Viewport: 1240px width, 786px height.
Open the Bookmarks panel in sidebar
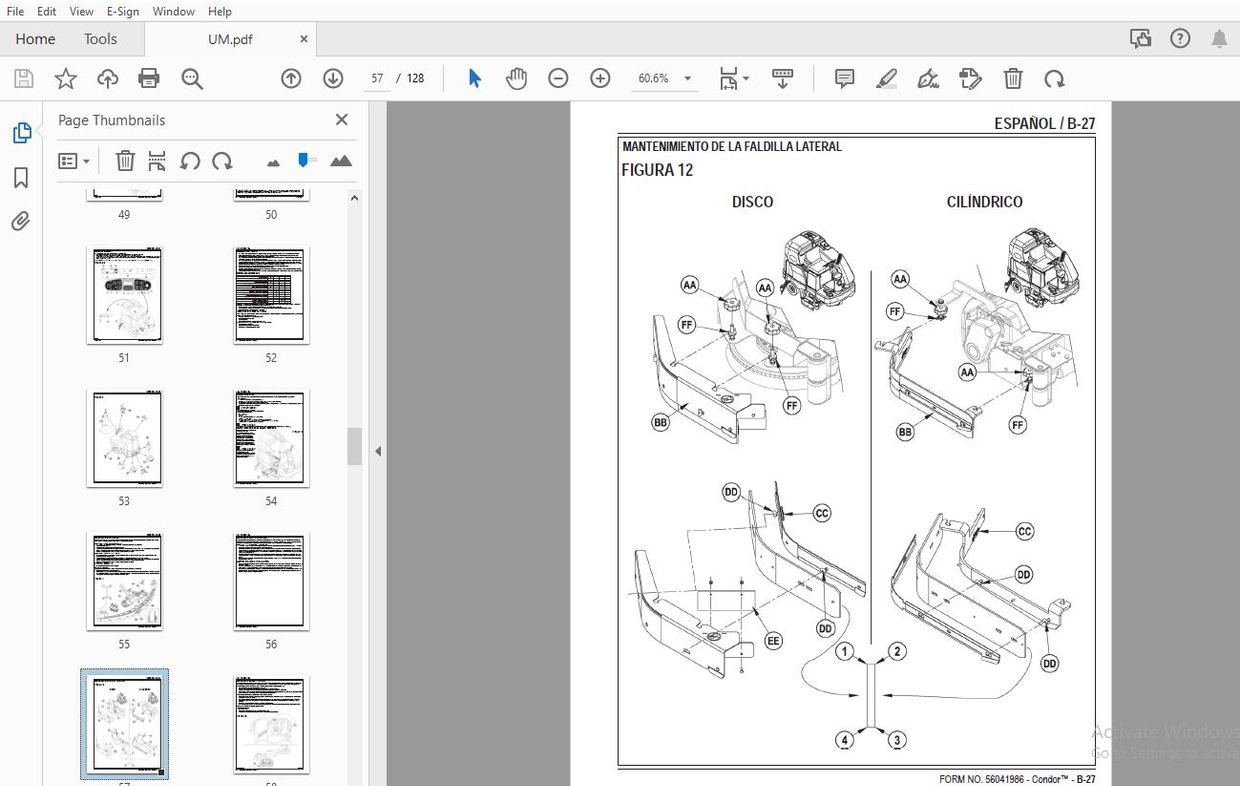click(x=22, y=177)
